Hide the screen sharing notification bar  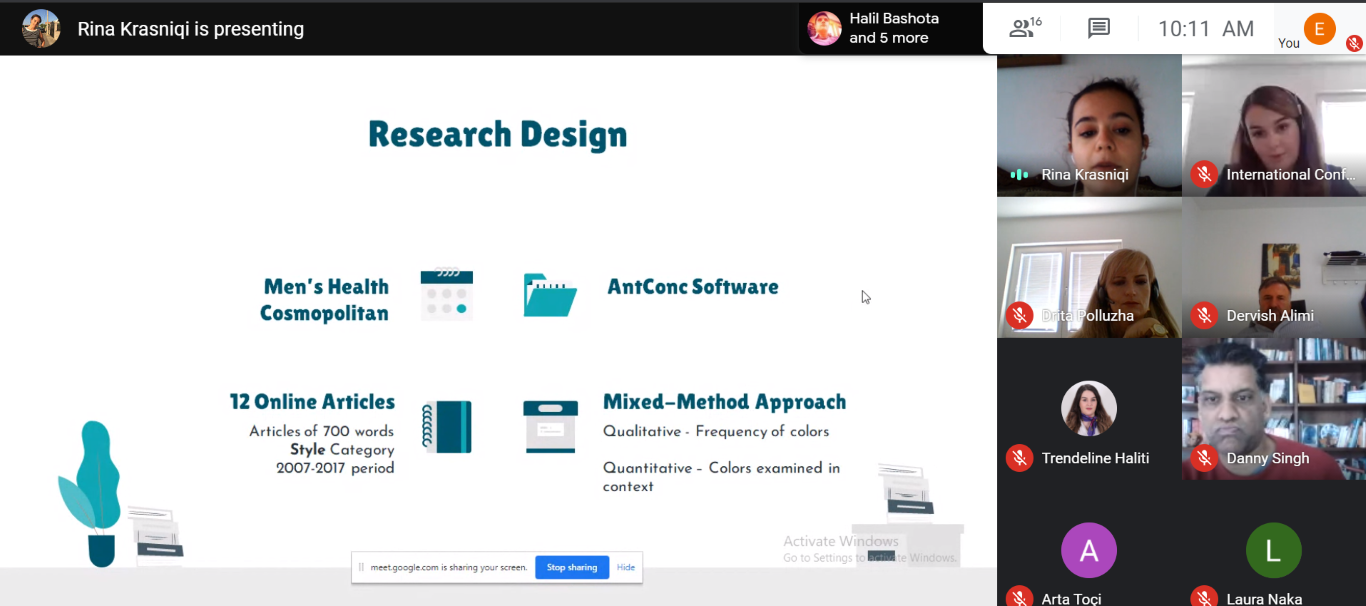(x=625, y=567)
